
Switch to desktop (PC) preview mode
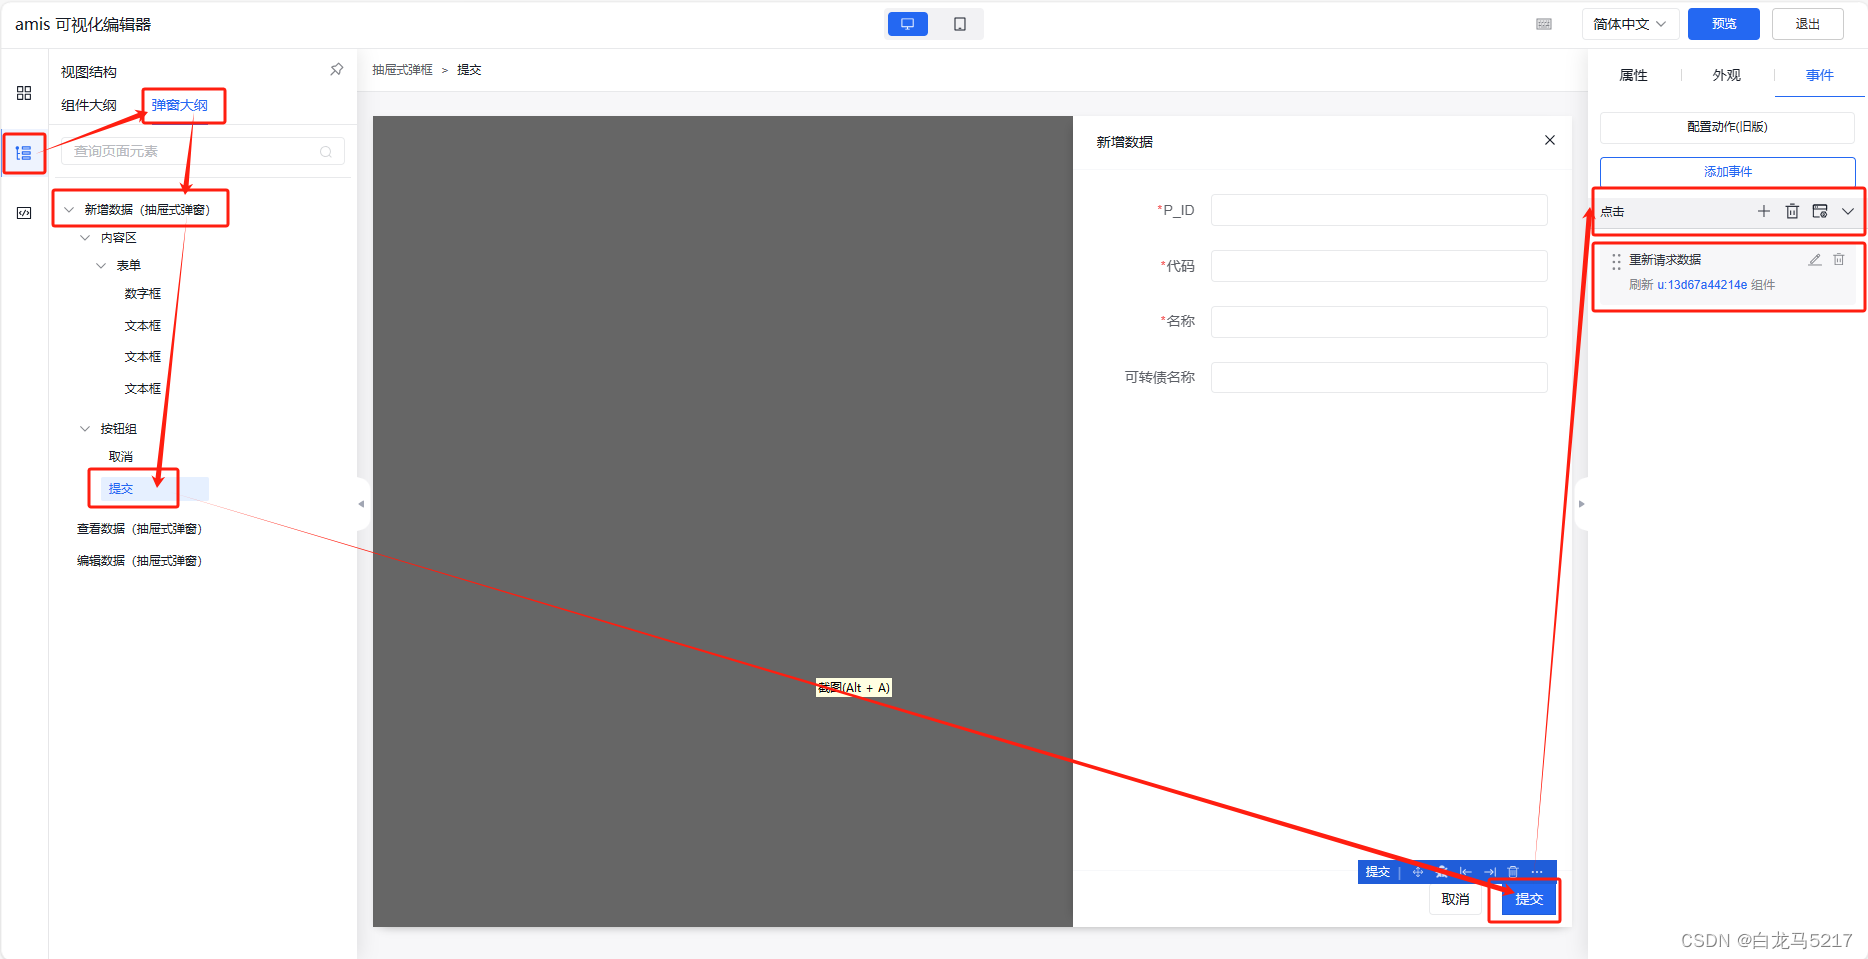[x=908, y=24]
